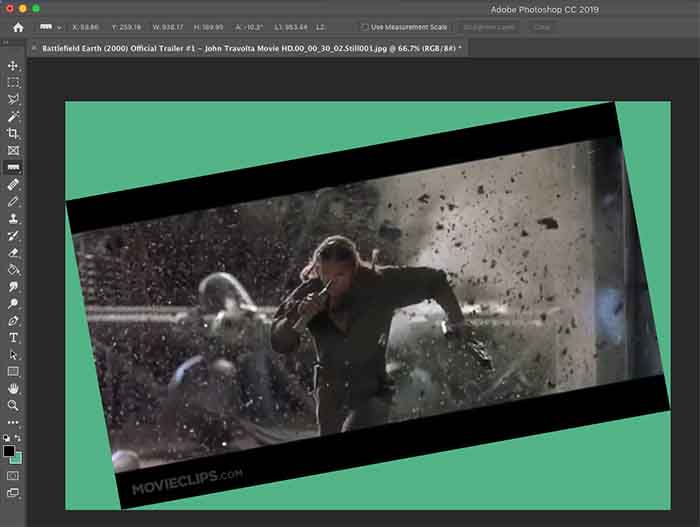Screen dimensions: 700x527
Task: Toggle Quick Mask mode icon
Action: tap(13, 476)
